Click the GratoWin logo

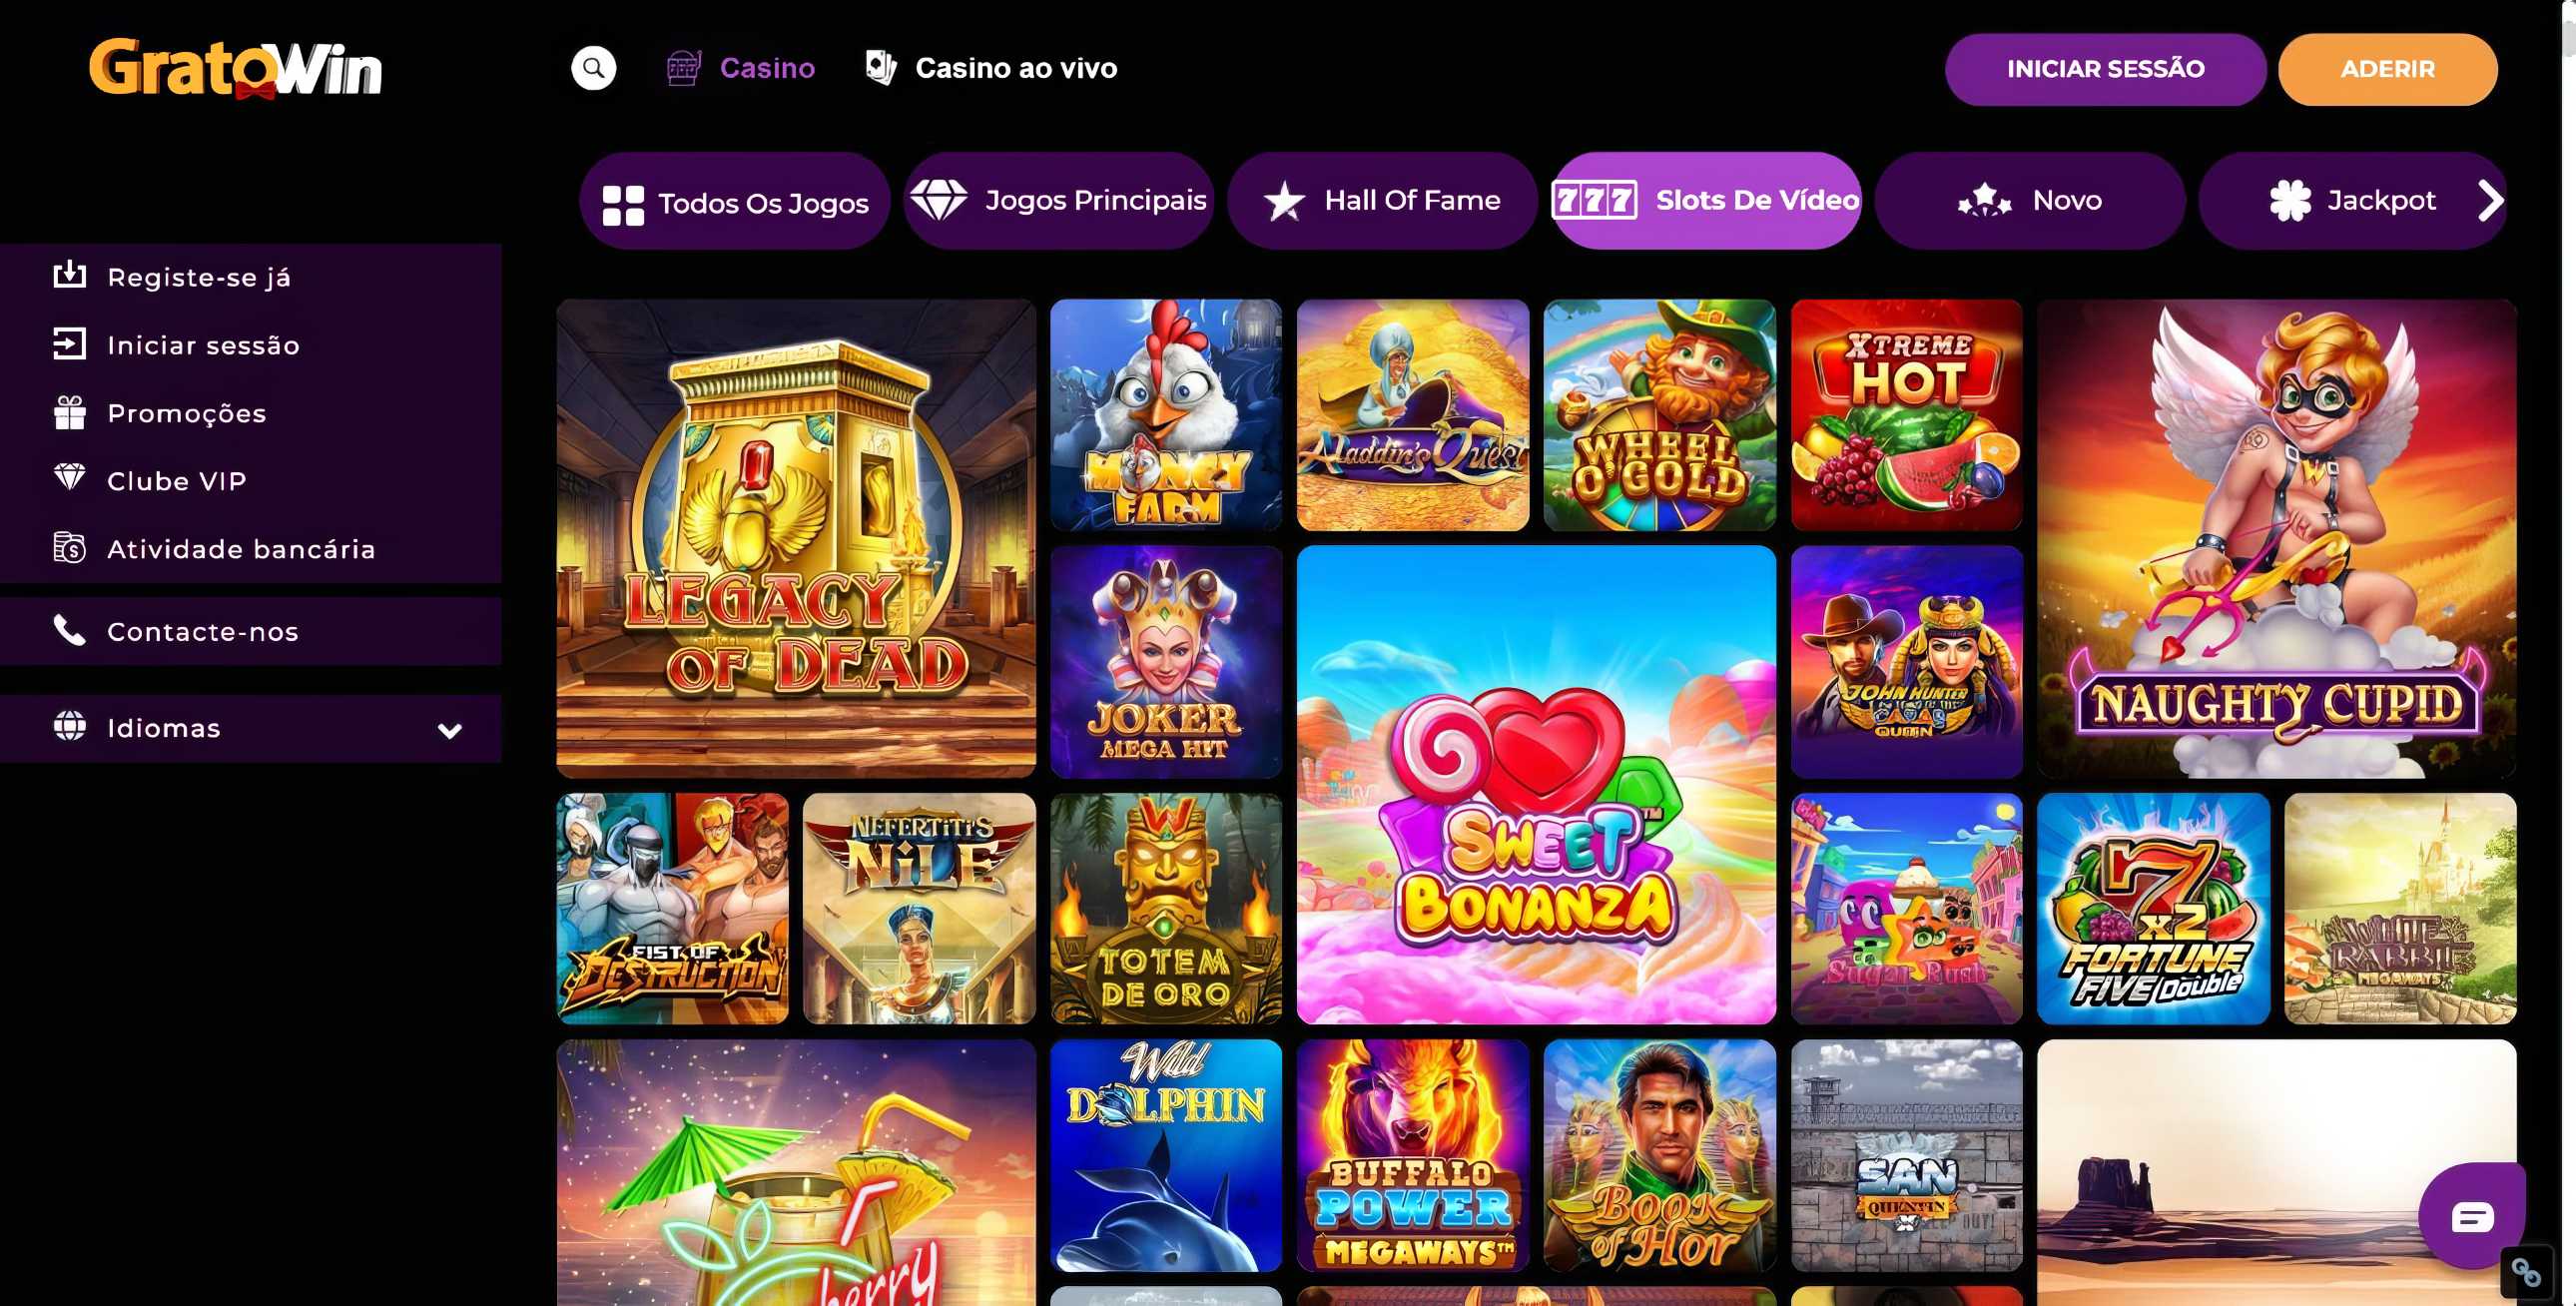(x=236, y=68)
